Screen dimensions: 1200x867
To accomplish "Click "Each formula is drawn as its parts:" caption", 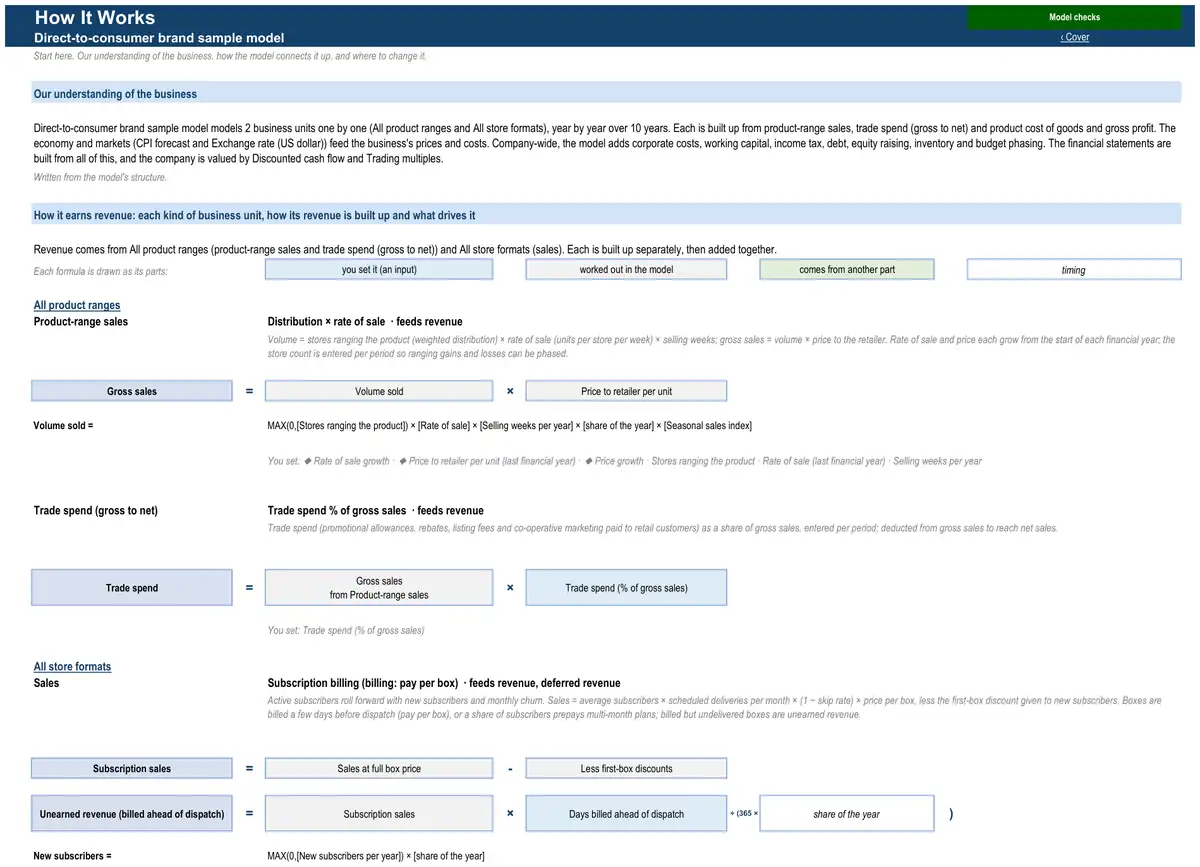I will pyautogui.click(x=100, y=271).
